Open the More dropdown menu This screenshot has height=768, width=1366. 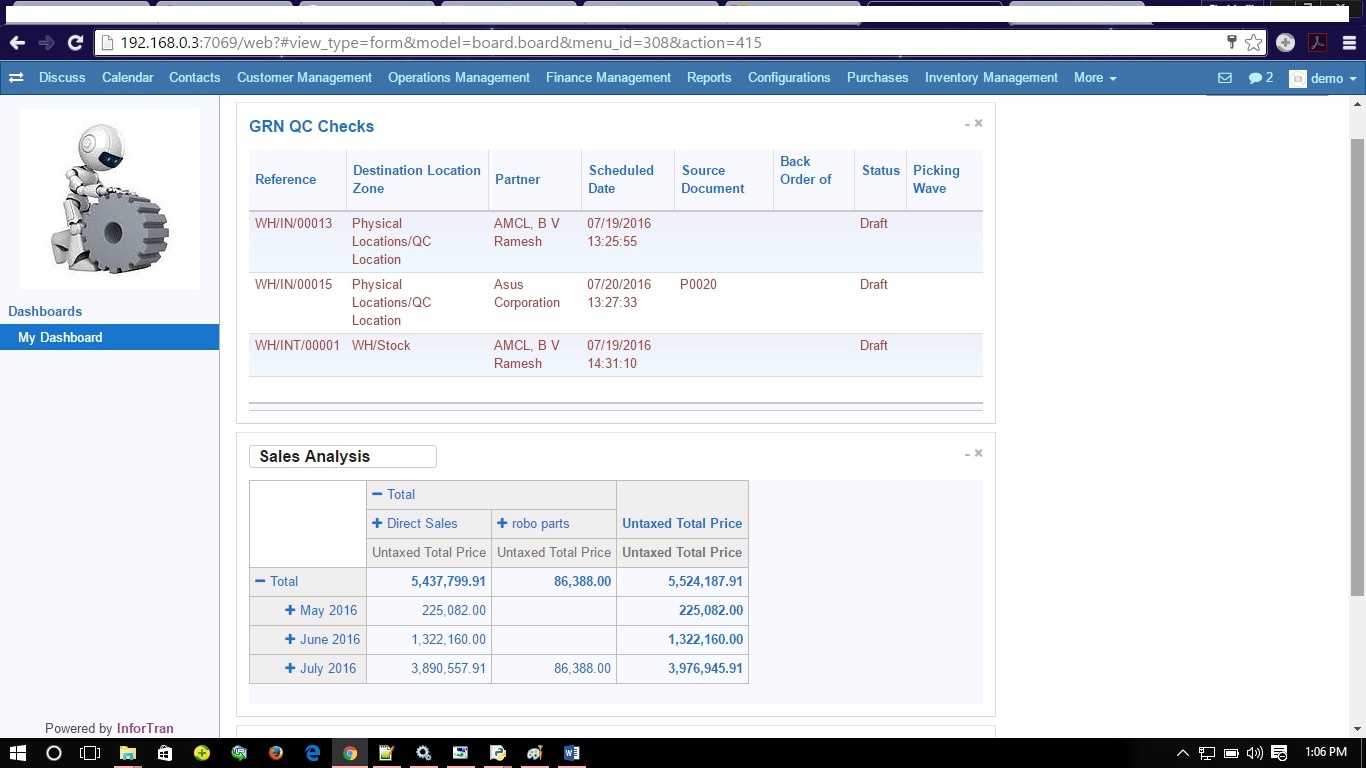[1094, 78]
